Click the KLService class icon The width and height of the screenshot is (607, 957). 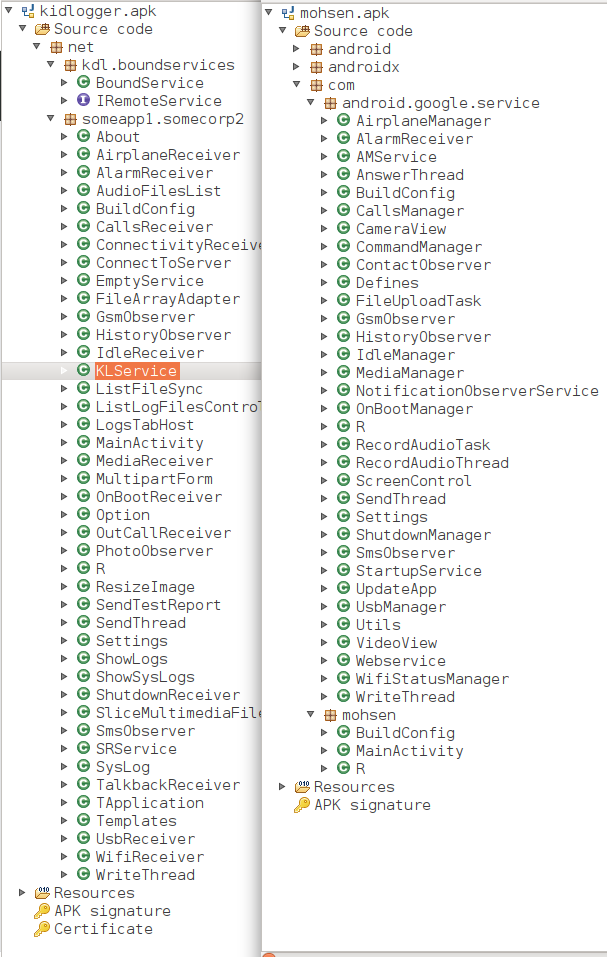click(x=84, y=370)
